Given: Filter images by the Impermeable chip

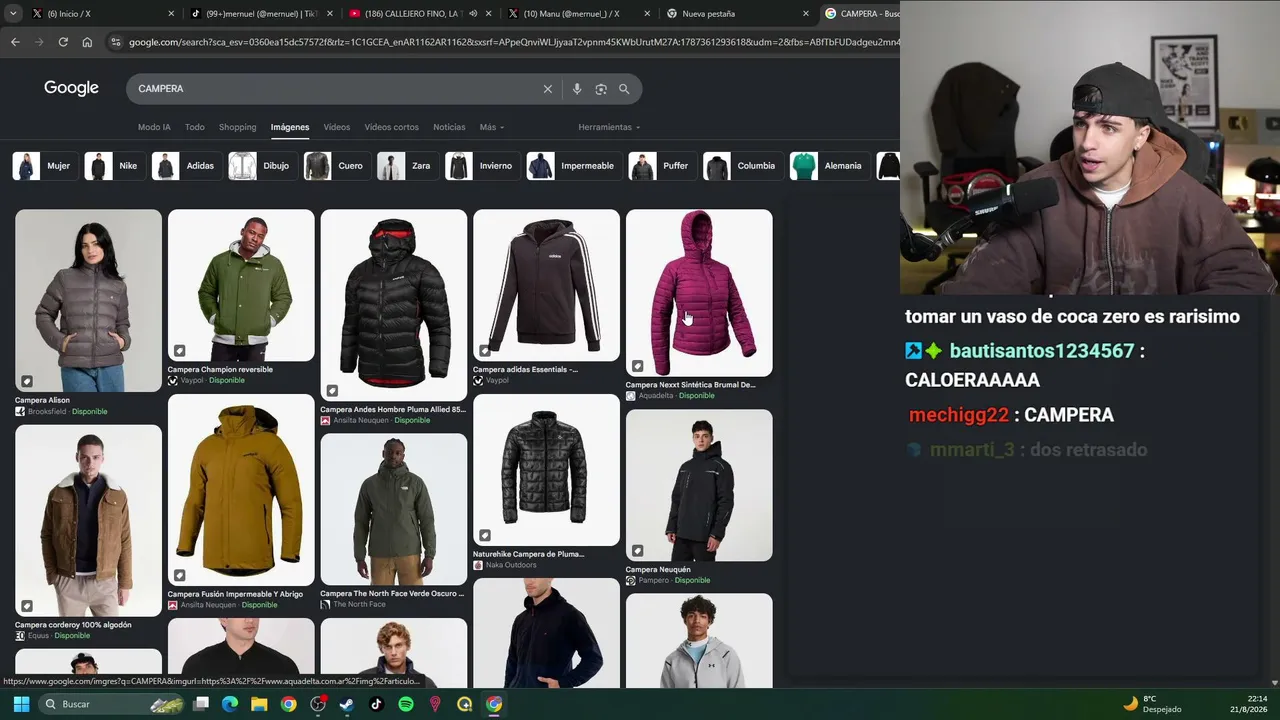Looking at the screenshot, I should (x=574, y=166).
